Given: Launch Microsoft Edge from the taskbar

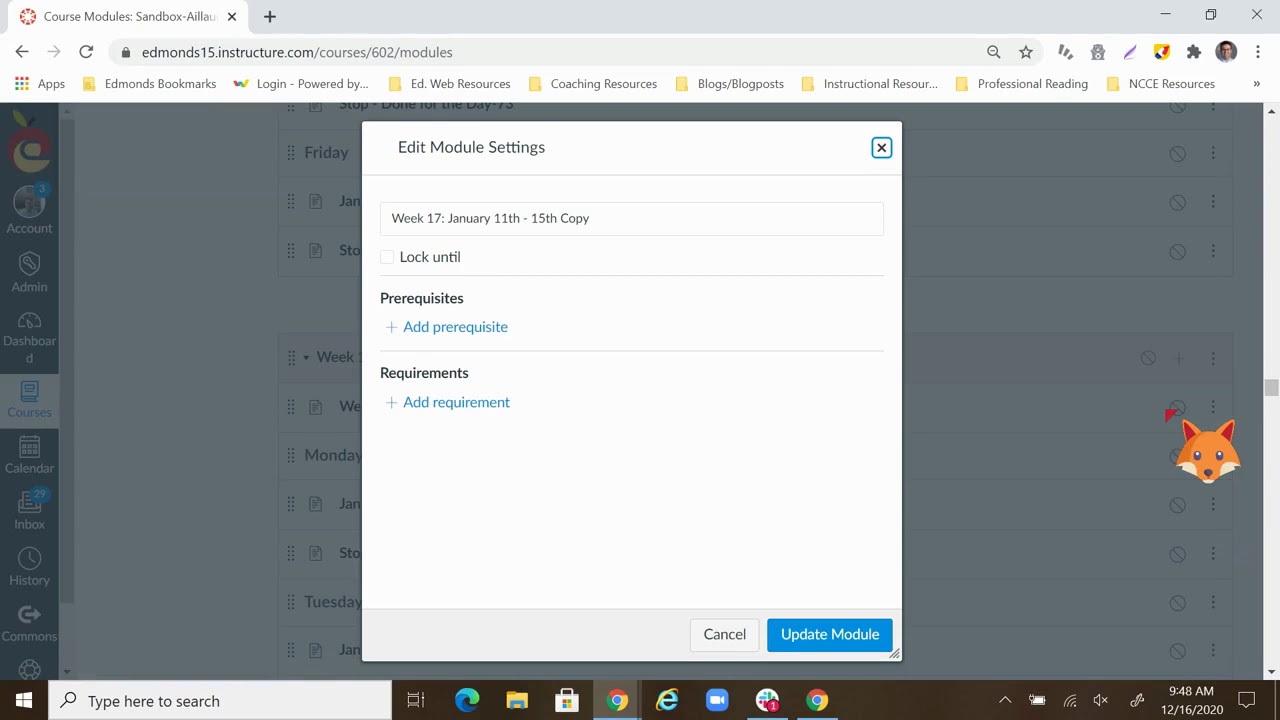Looking at the screenshot, I should click(467, 700).
